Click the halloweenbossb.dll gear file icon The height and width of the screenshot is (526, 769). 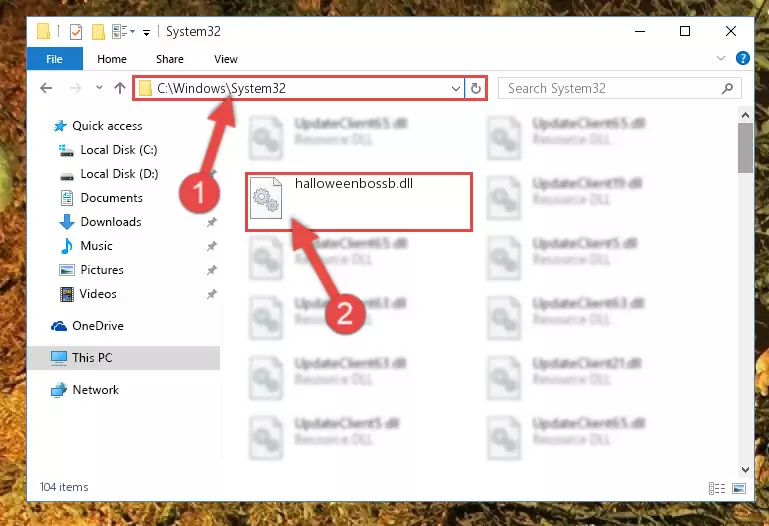pos(266,198)
